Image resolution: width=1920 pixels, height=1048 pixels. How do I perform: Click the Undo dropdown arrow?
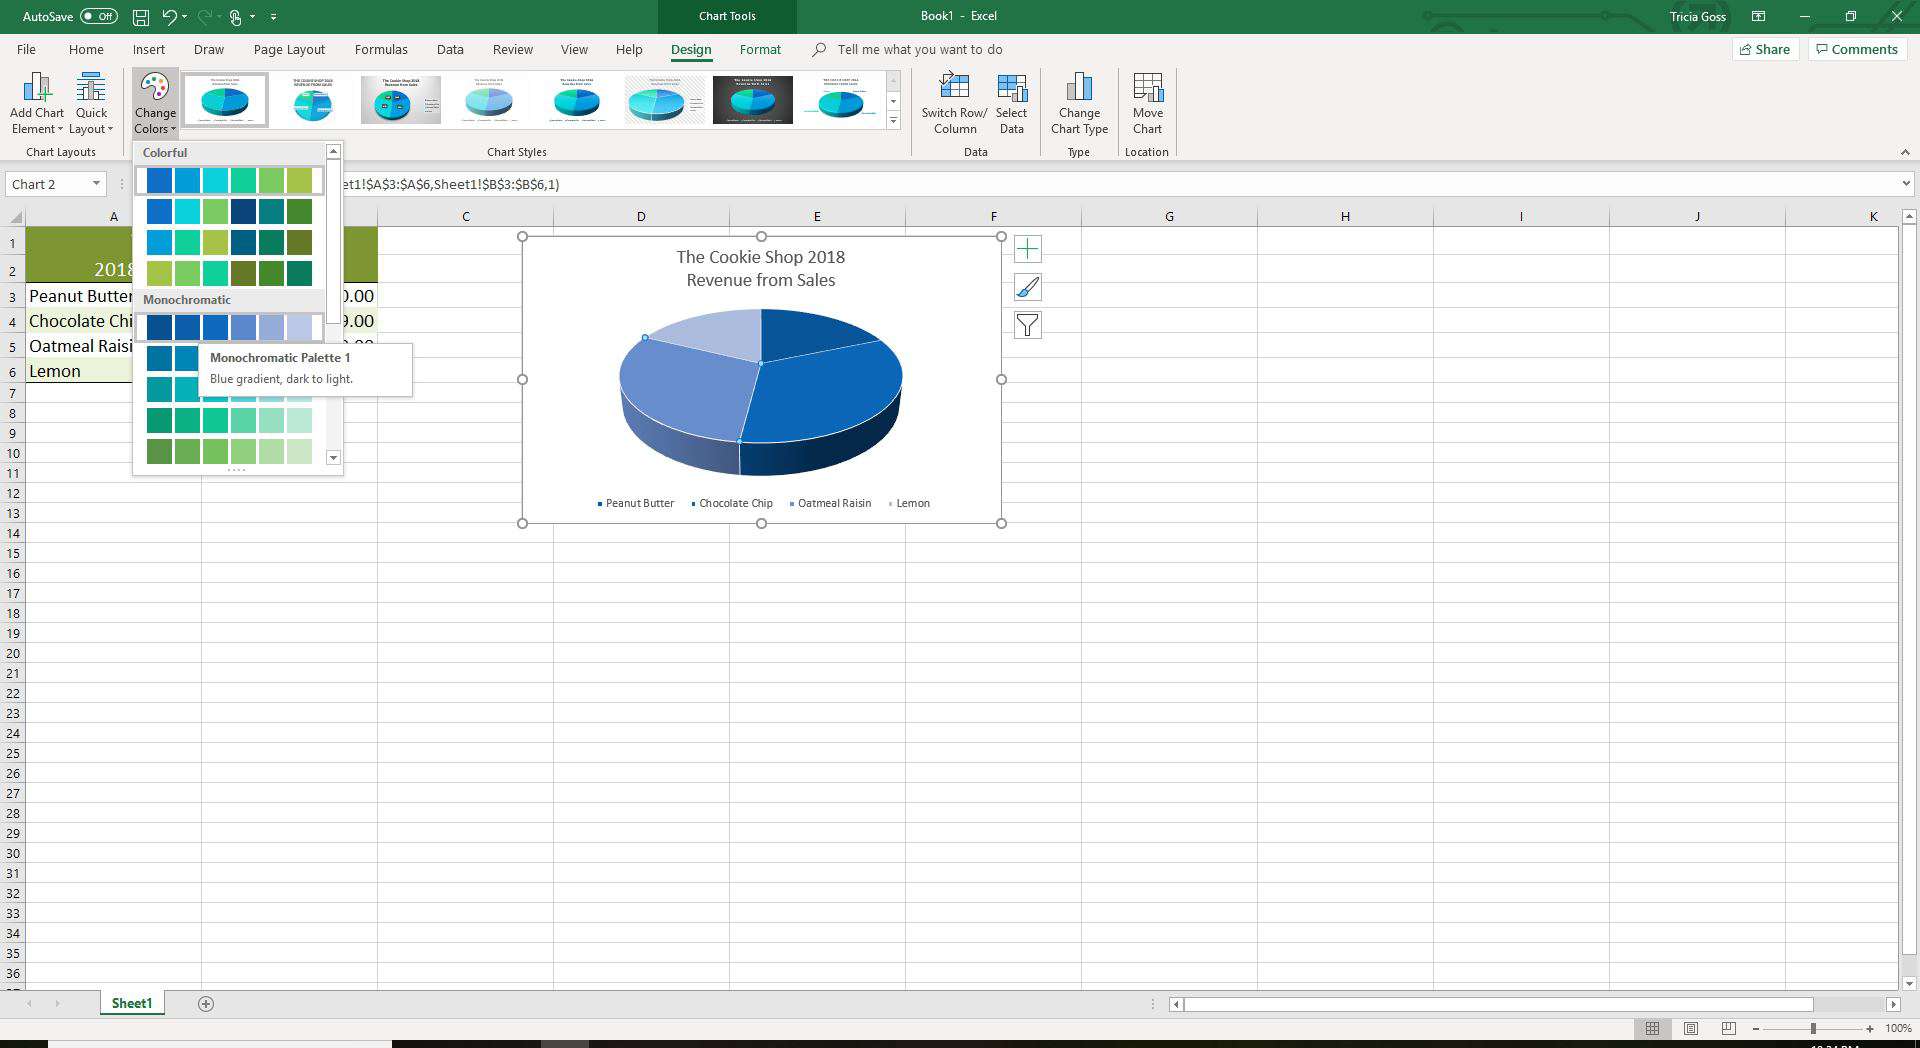tap(184, 17)
